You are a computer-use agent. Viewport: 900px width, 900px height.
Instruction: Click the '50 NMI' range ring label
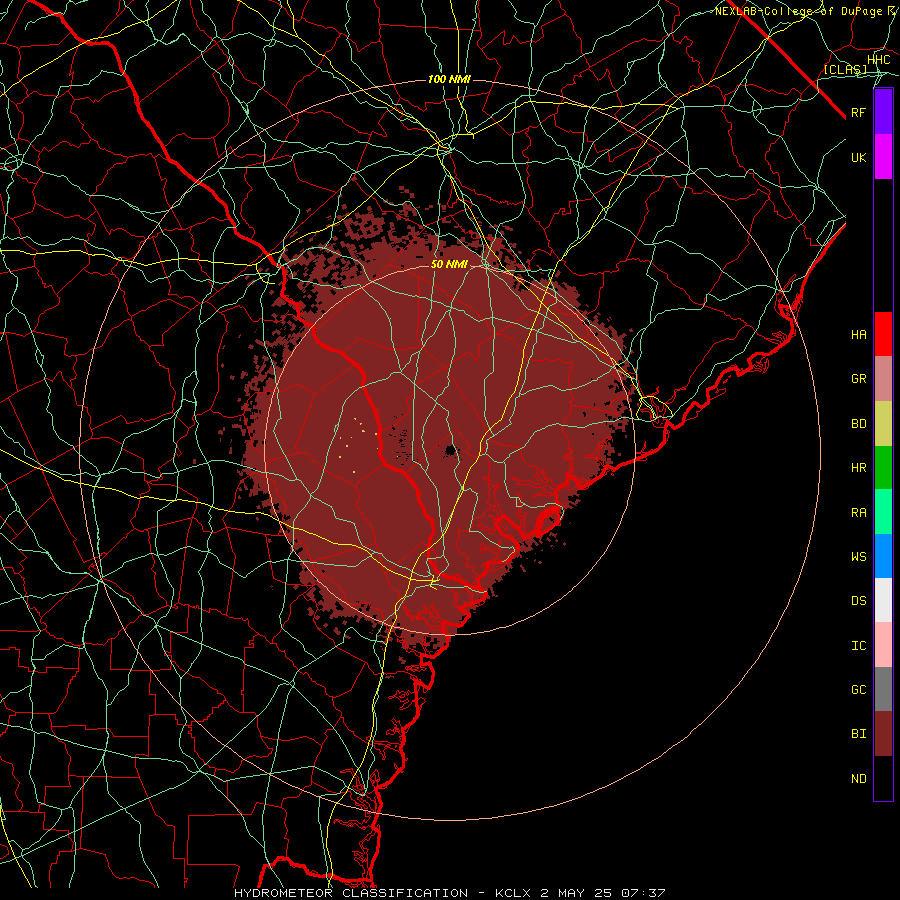(449, 264)
